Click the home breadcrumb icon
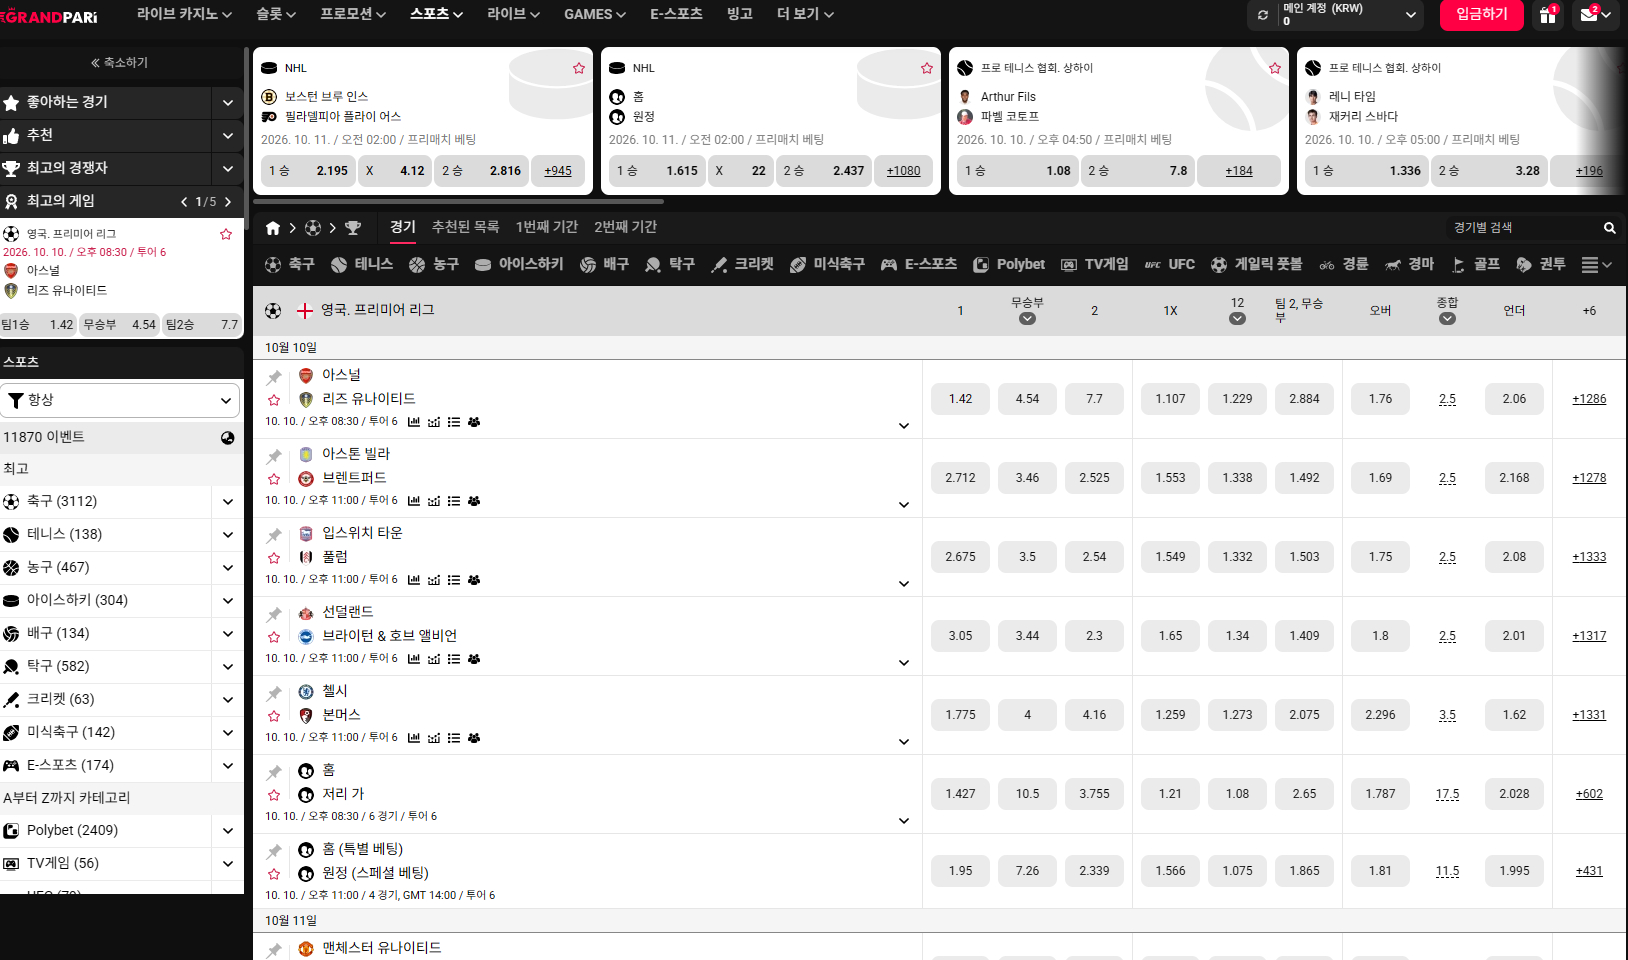Image resolution: width=1628 pixels, height=960 pixels. click(273, 228)
